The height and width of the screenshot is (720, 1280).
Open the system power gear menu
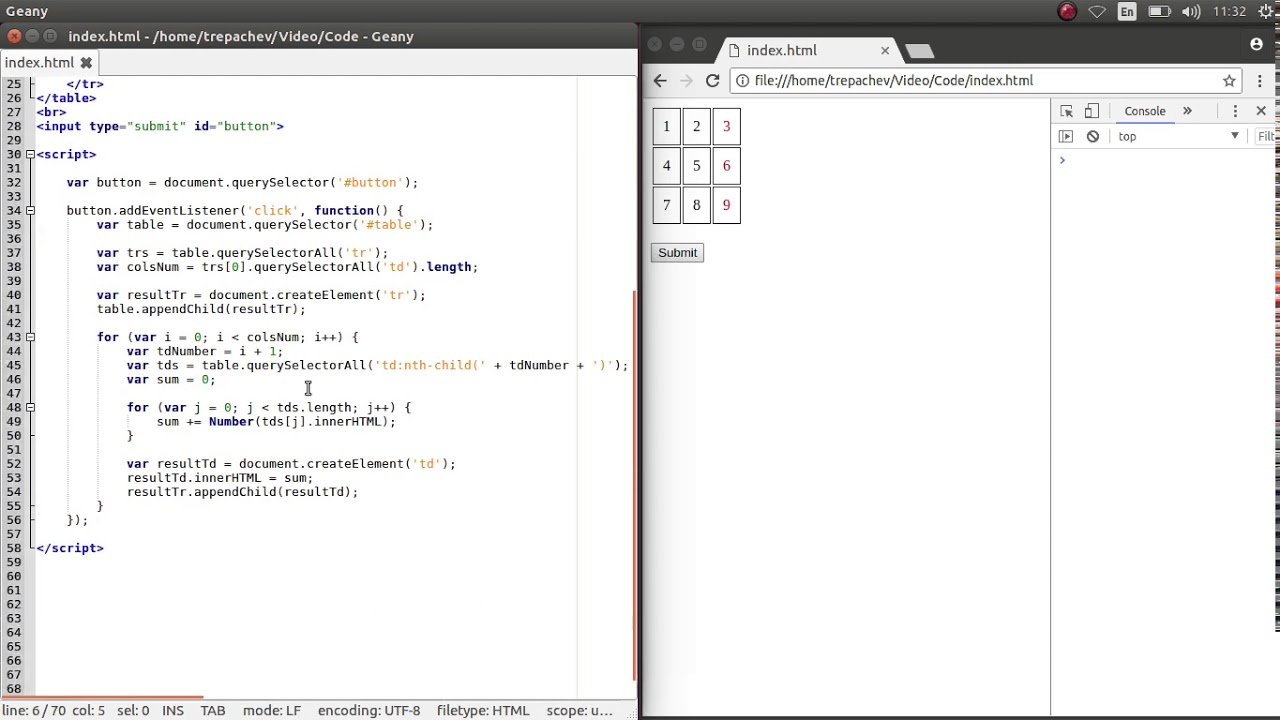tap(1268, 12)
